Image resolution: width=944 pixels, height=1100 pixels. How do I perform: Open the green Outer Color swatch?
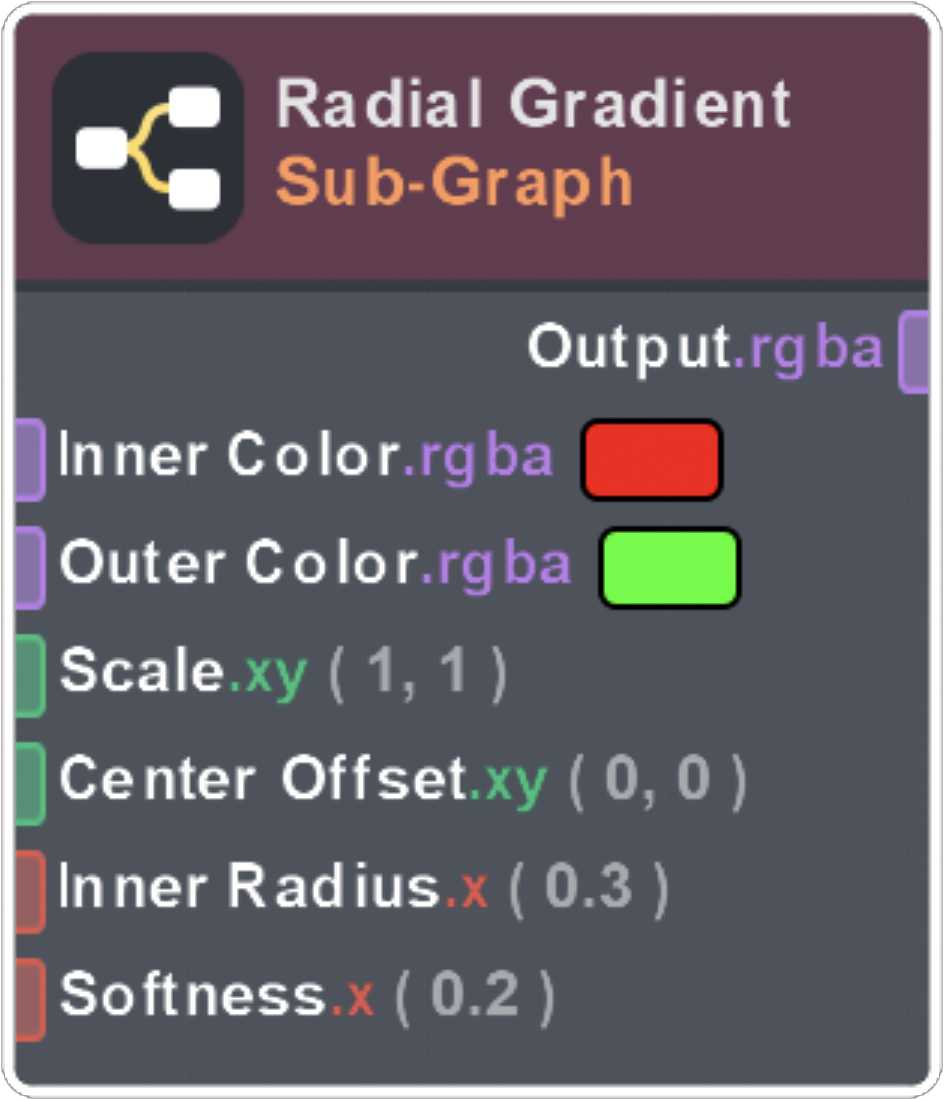click(670, 567)
